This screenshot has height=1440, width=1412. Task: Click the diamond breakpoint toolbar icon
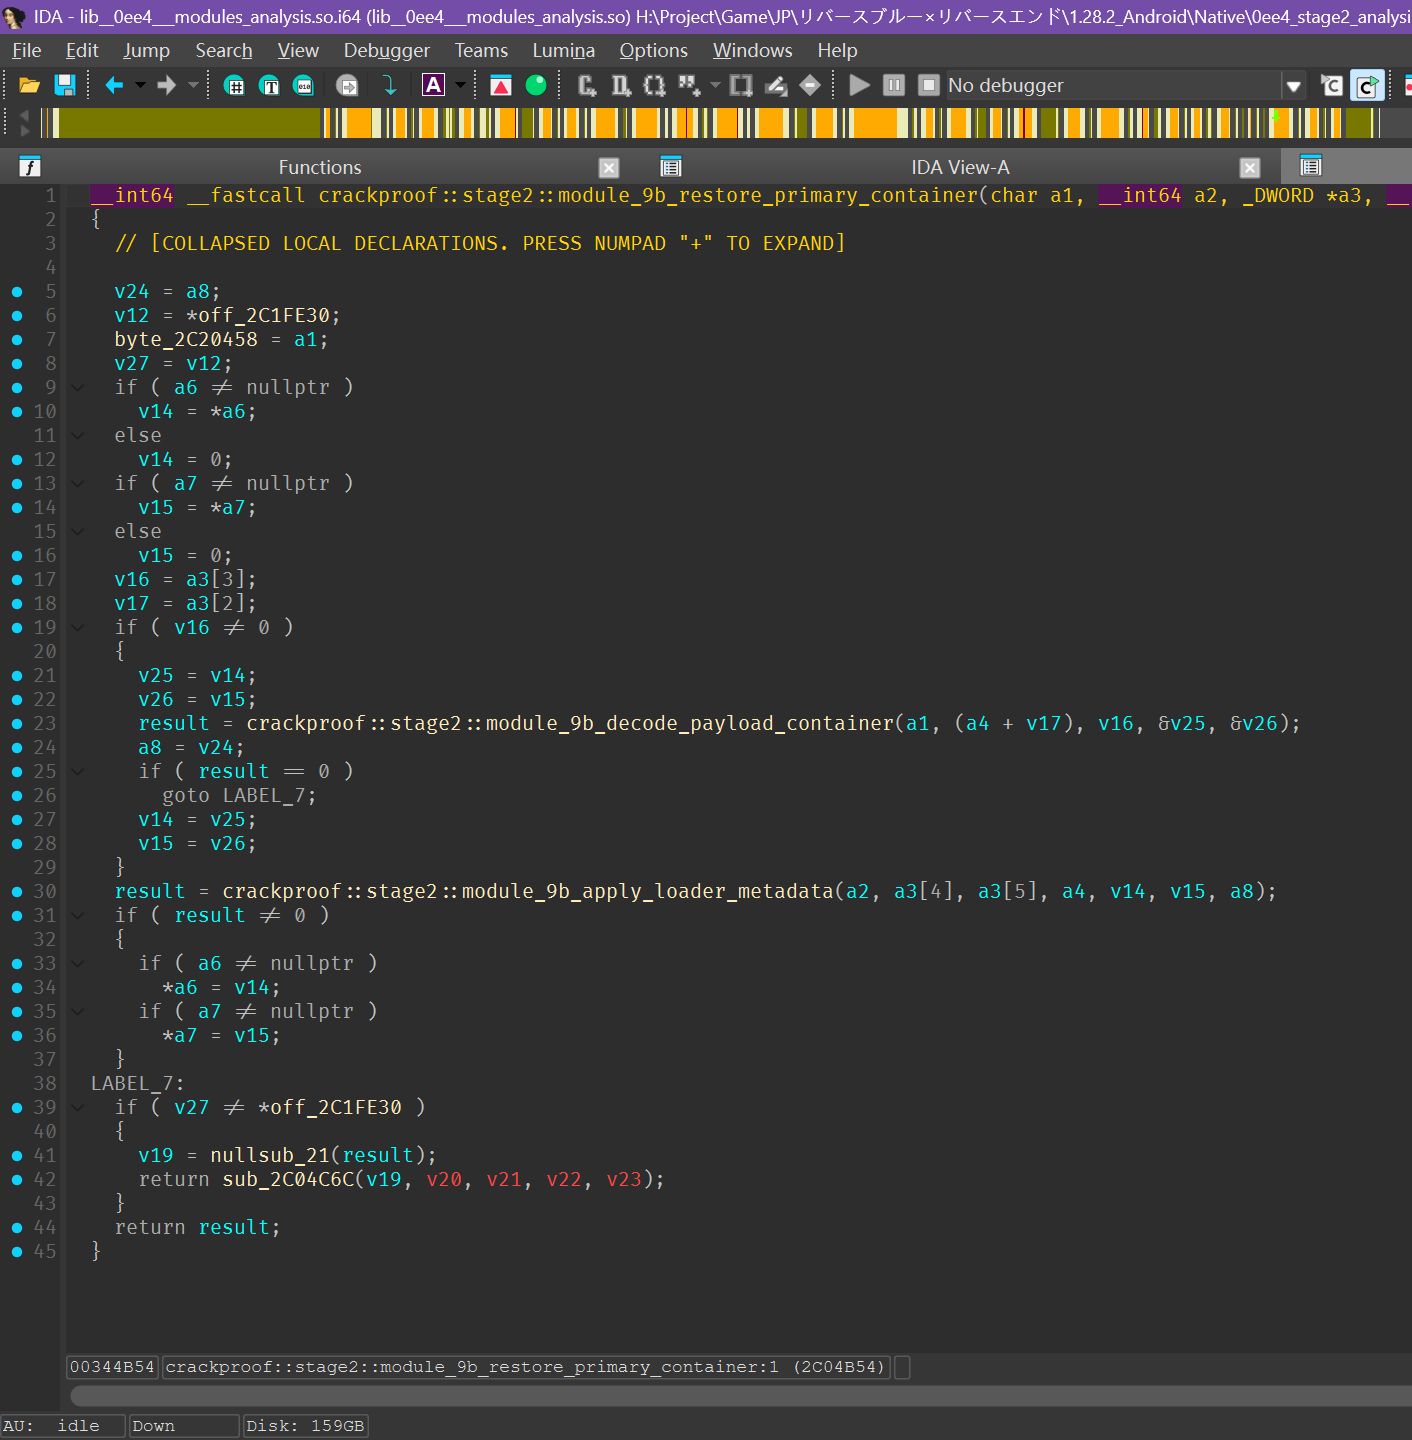point(810,86)
